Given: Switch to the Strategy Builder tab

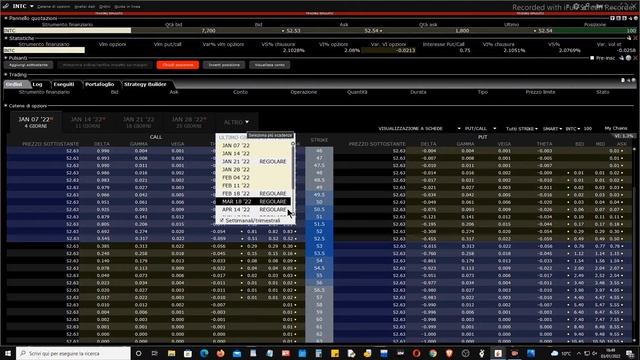Looking at the screenshot, I should 145,84.
